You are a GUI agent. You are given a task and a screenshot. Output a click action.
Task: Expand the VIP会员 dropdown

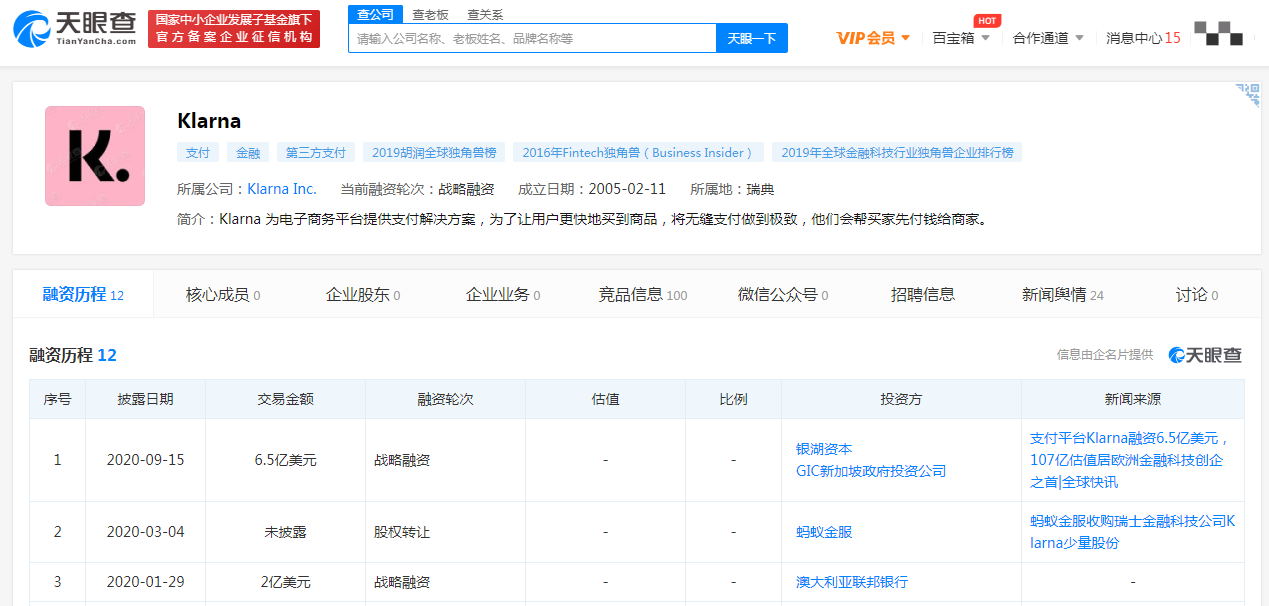873,38
